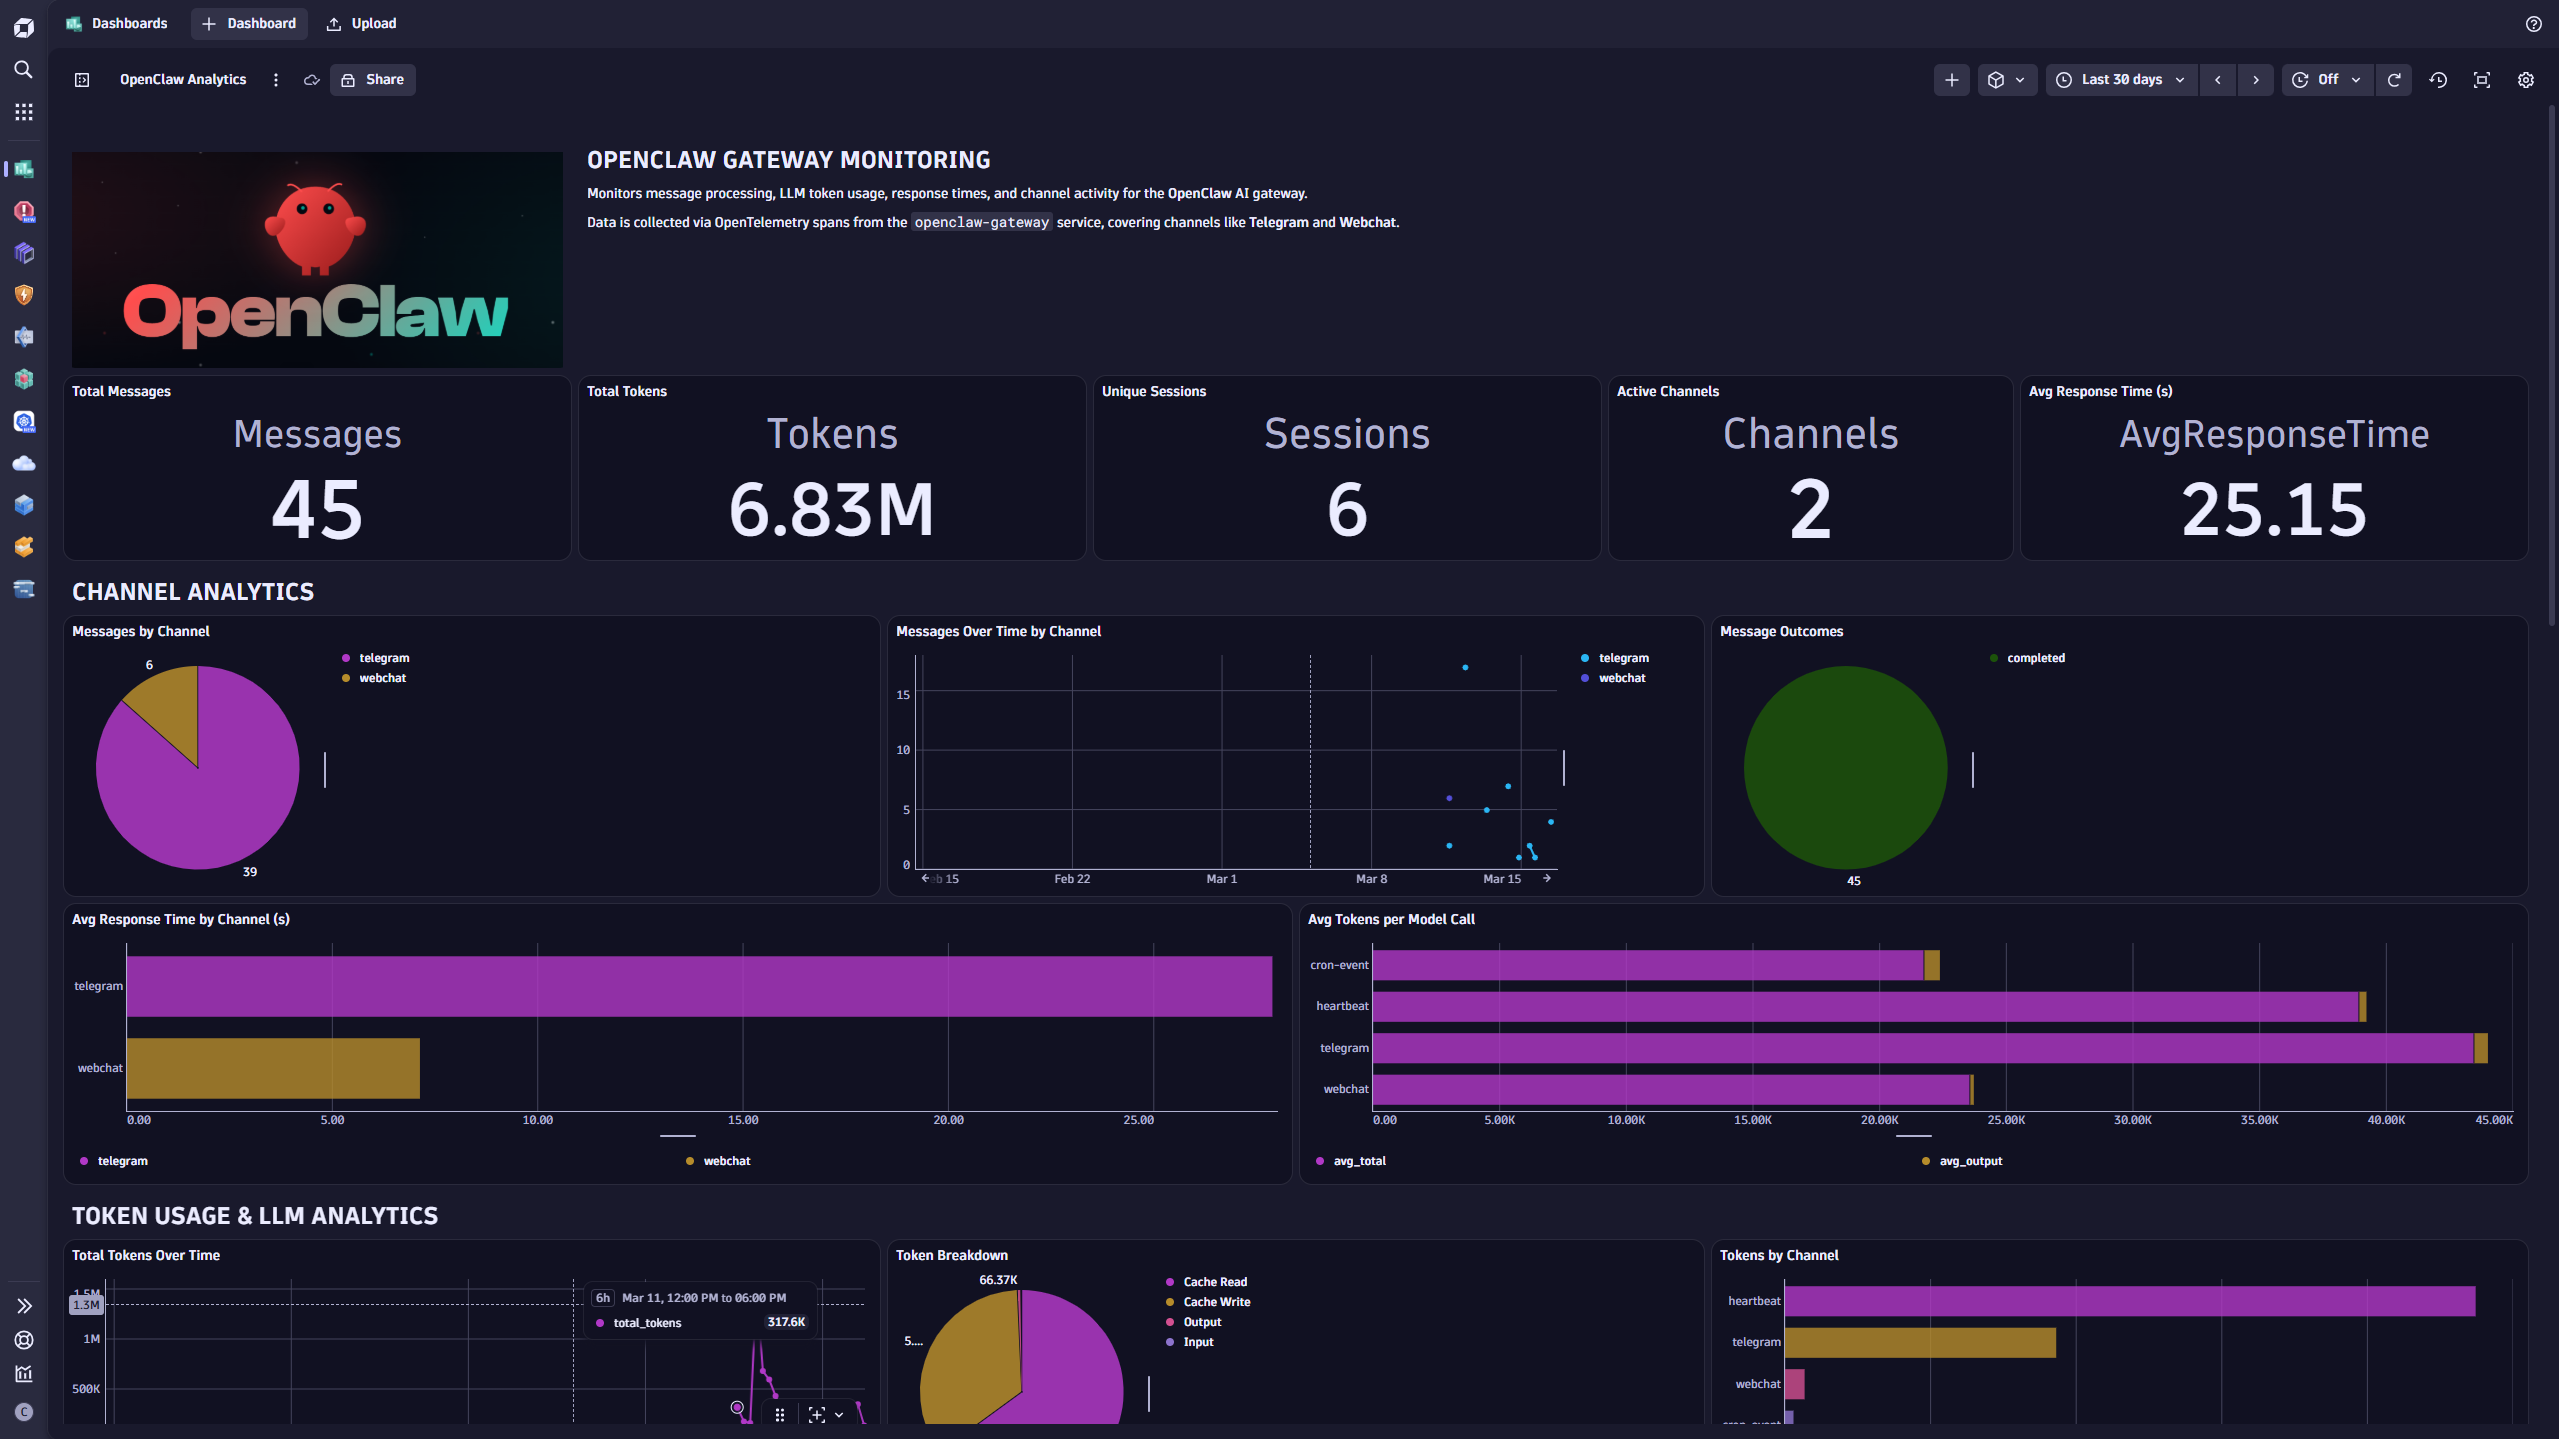Click the help question mark icon

point(2533,24)
